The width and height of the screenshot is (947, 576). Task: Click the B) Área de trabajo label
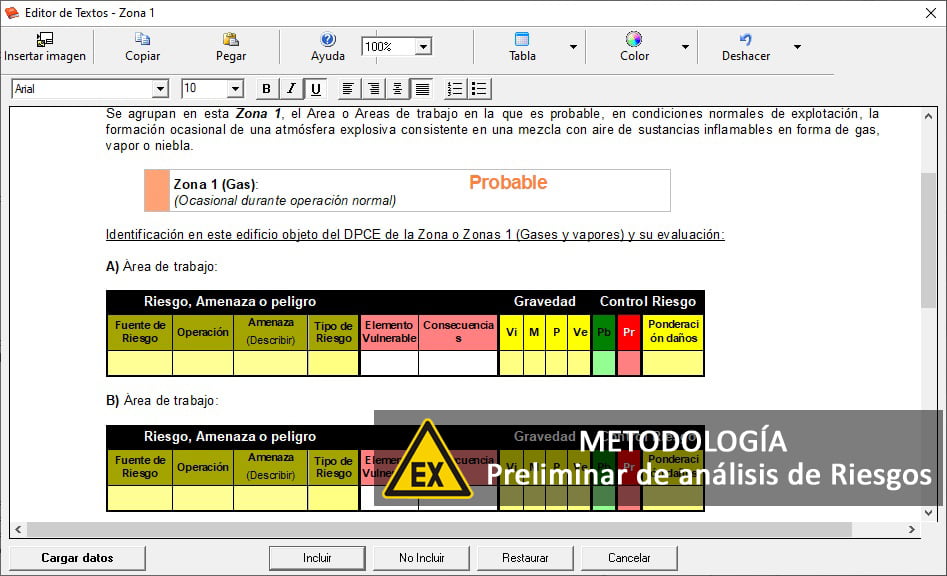point(162,400)
